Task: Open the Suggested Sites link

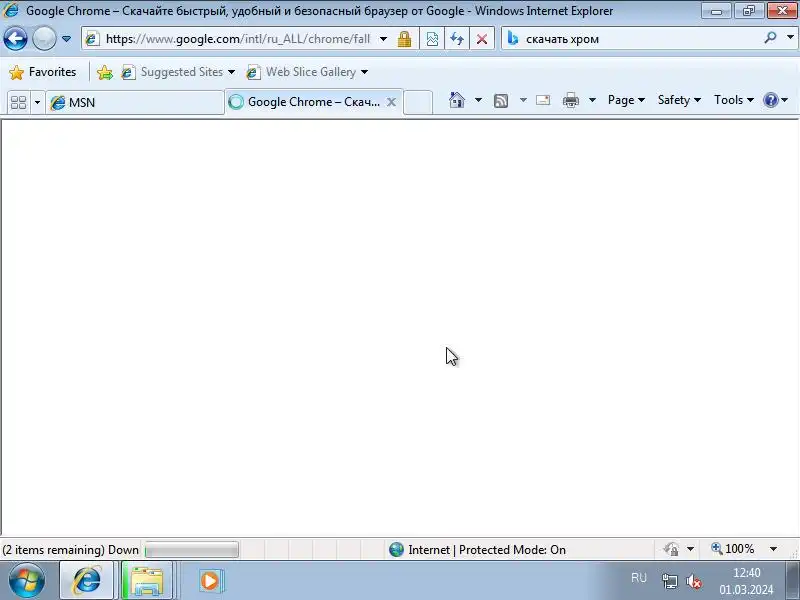Action: tap(178, 72)
